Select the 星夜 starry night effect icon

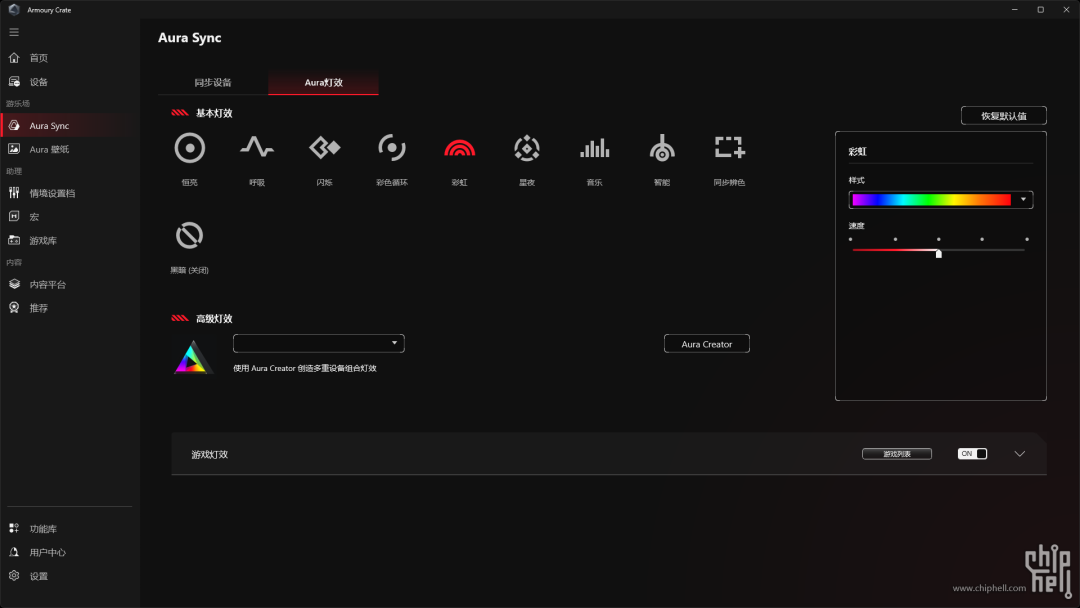point(527,148)
